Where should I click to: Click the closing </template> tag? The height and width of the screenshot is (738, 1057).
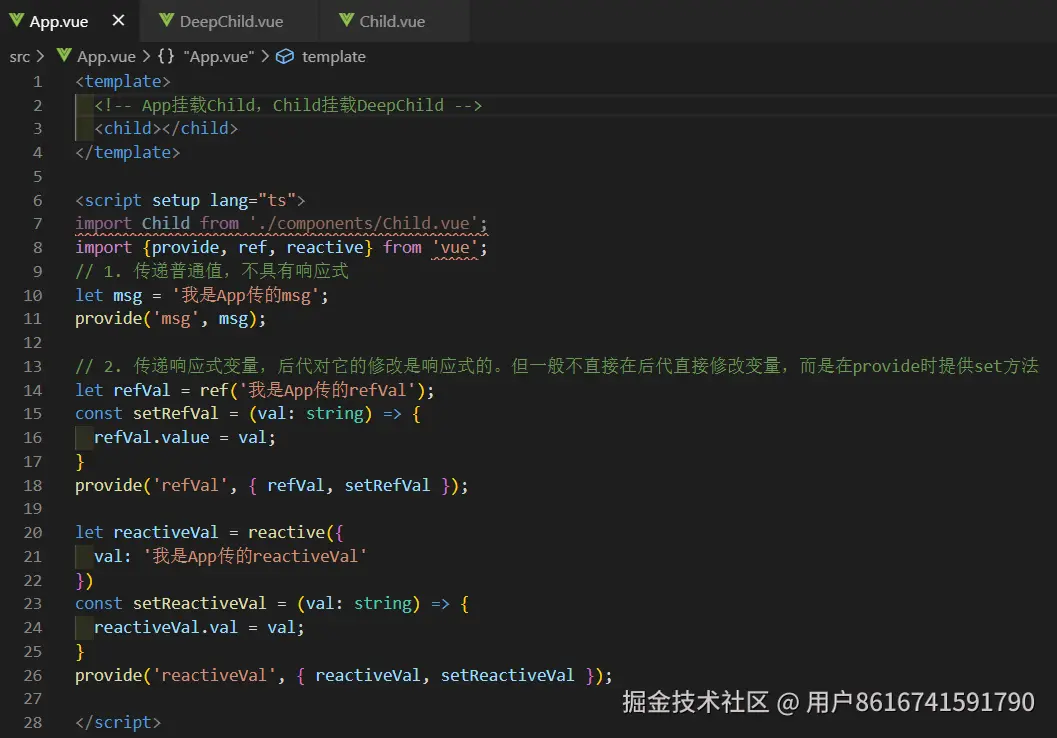(x=127, y=152)
